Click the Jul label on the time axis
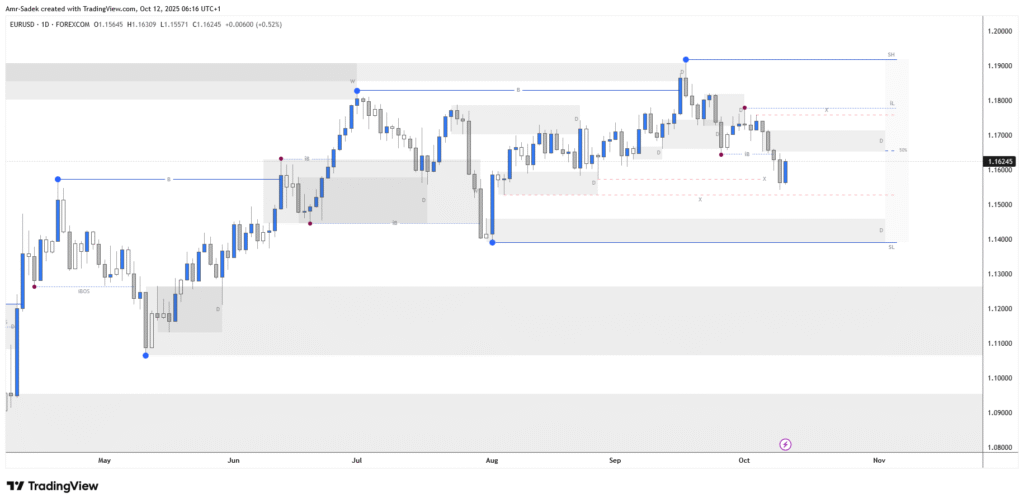This screenshot has width=1024, height=503. (x=357, y=461)
